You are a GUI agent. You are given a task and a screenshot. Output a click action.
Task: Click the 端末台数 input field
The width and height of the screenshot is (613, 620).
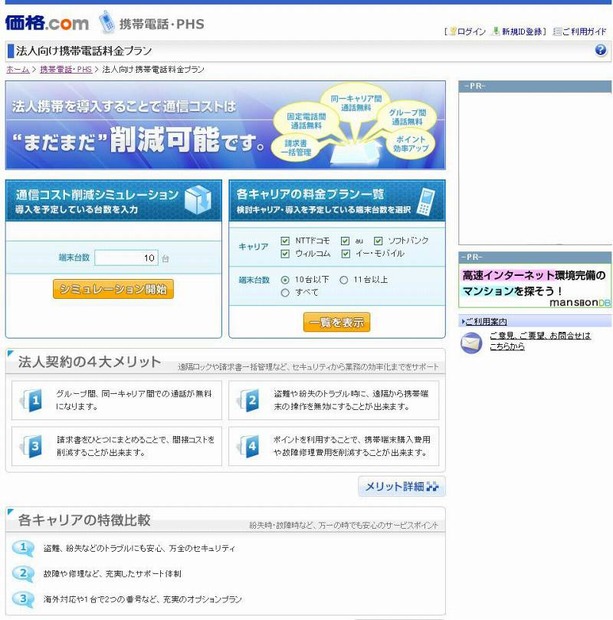[x=127, y=258]
